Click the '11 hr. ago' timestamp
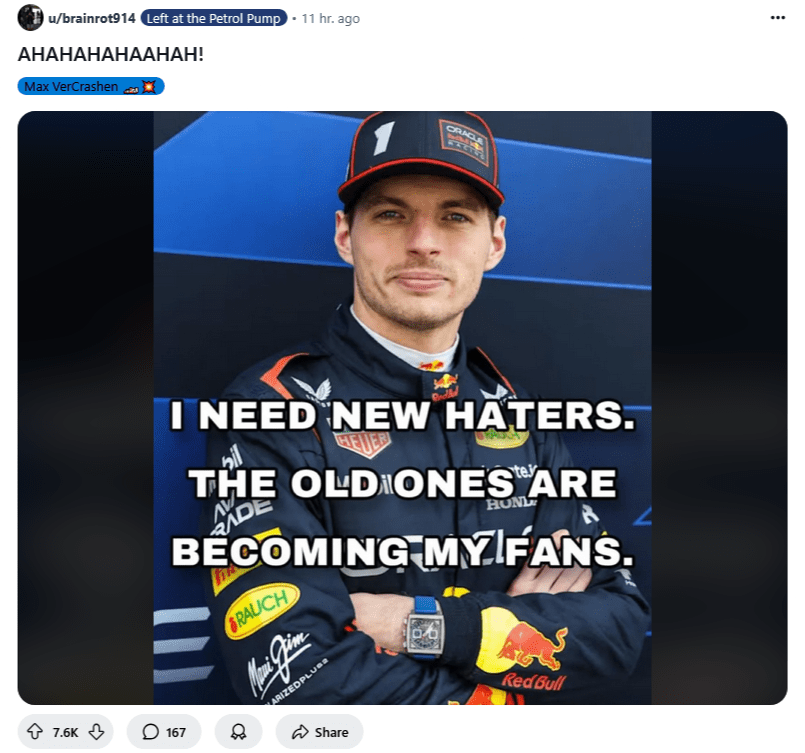Image resolution: width=805 pixels, height=753 pixels. pos(331,18)
